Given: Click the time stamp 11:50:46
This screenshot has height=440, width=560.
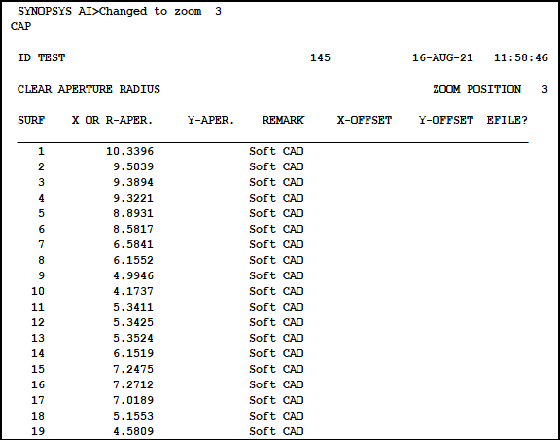Looking at the screenshot, I should [x=521, y=58].
